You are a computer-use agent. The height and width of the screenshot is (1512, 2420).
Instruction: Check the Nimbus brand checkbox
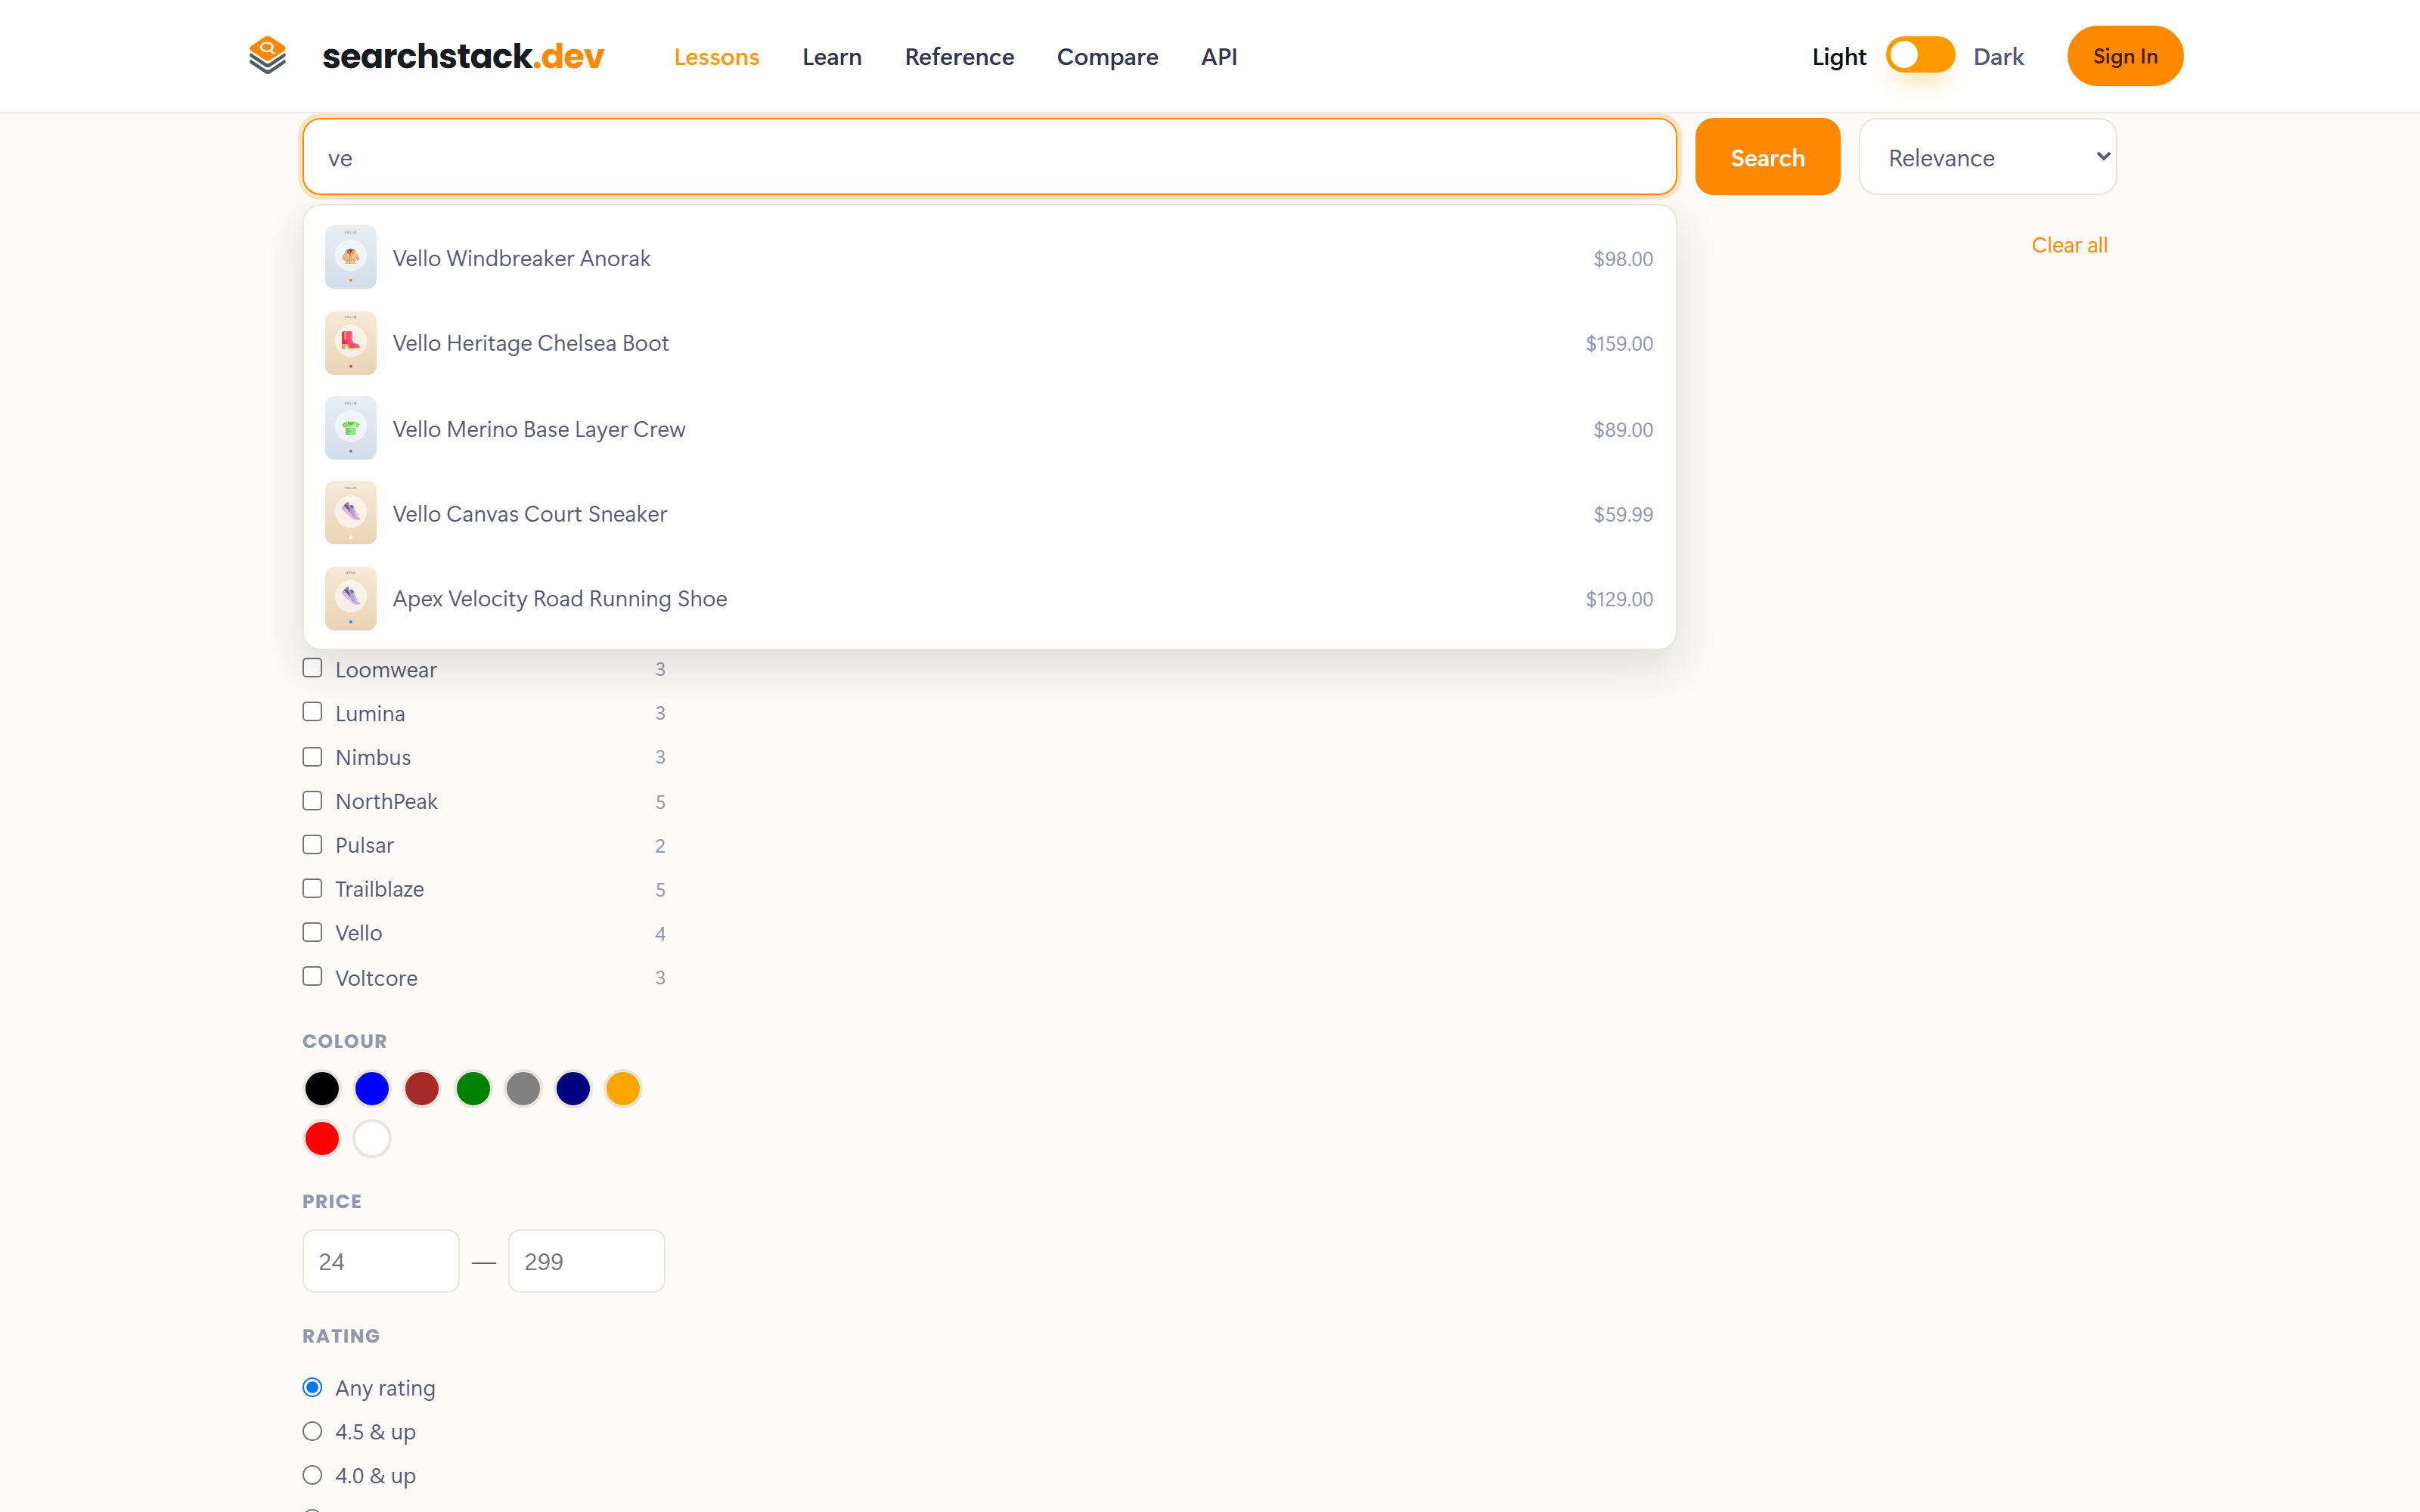312,756
